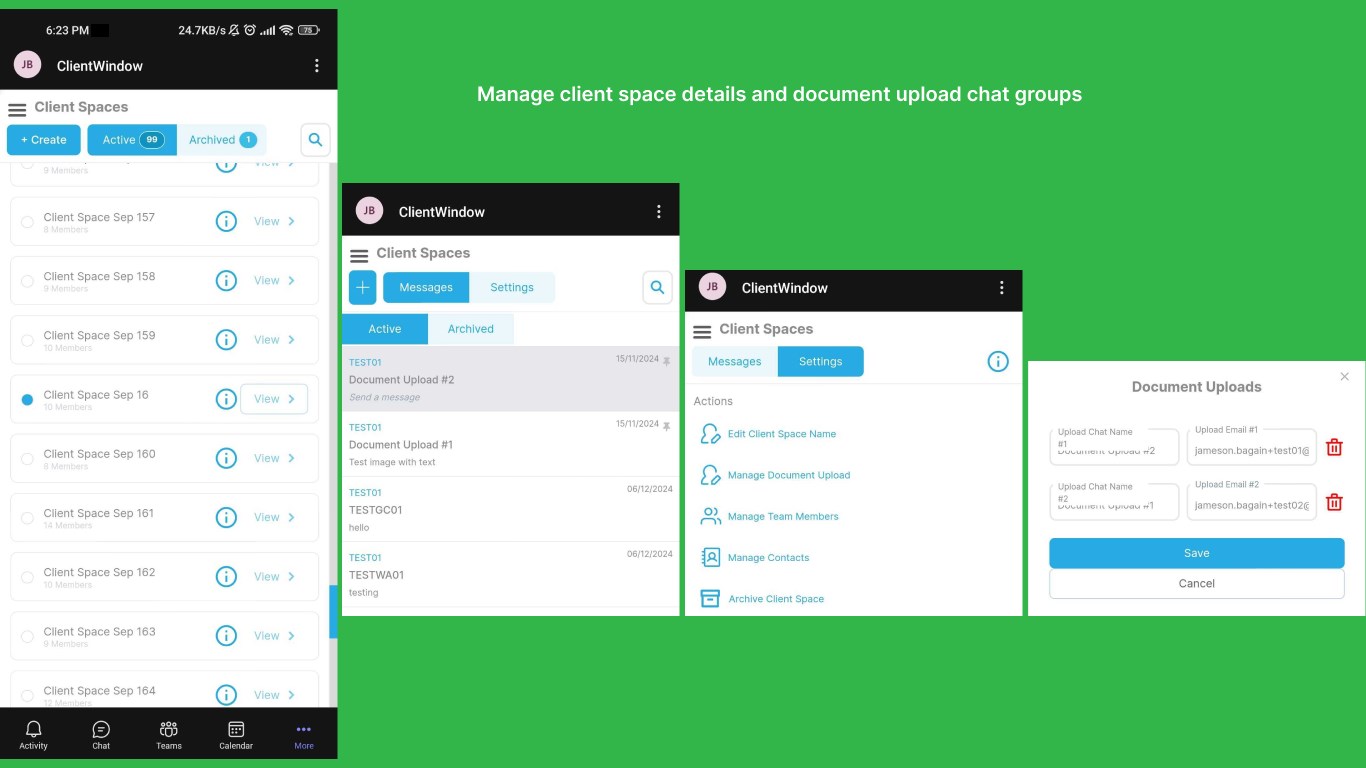Click the Upload Chat Name #2 field
Image resolution: width=1366 pixels, height=768 pixels.
[1114, 502]
